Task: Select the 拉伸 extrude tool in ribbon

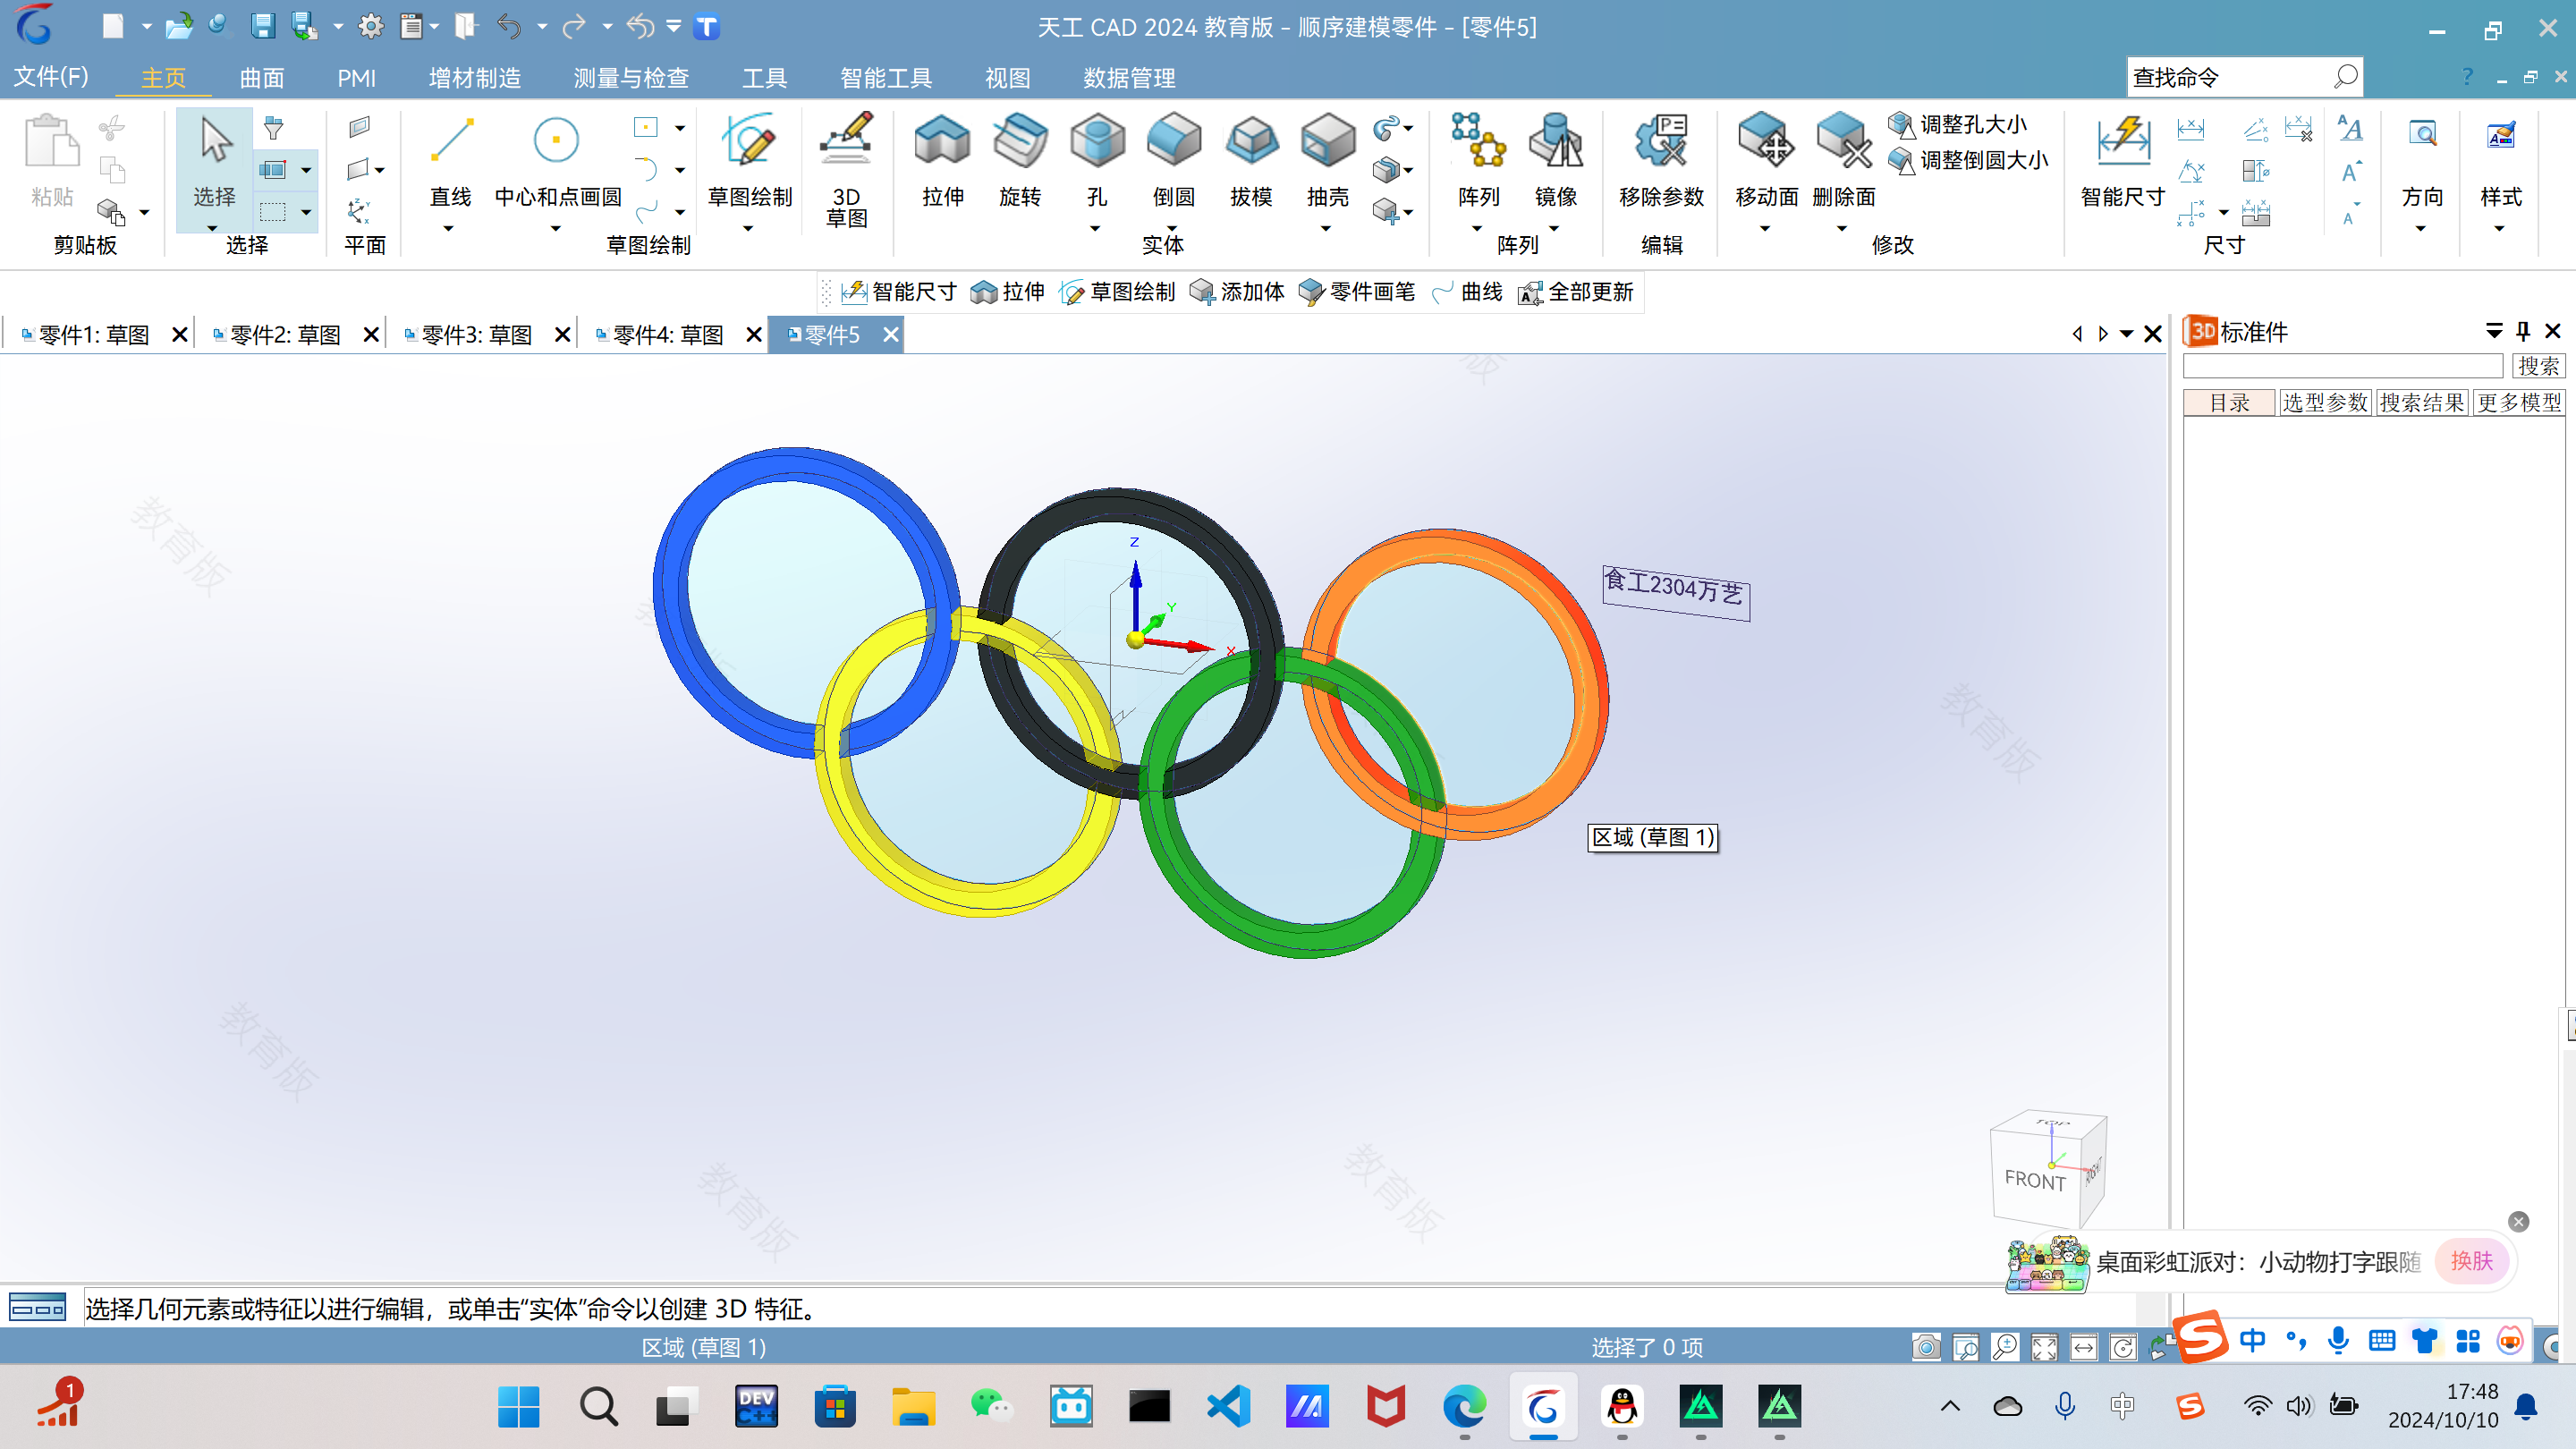Action: pyautogui.click(x=942, y=160)
